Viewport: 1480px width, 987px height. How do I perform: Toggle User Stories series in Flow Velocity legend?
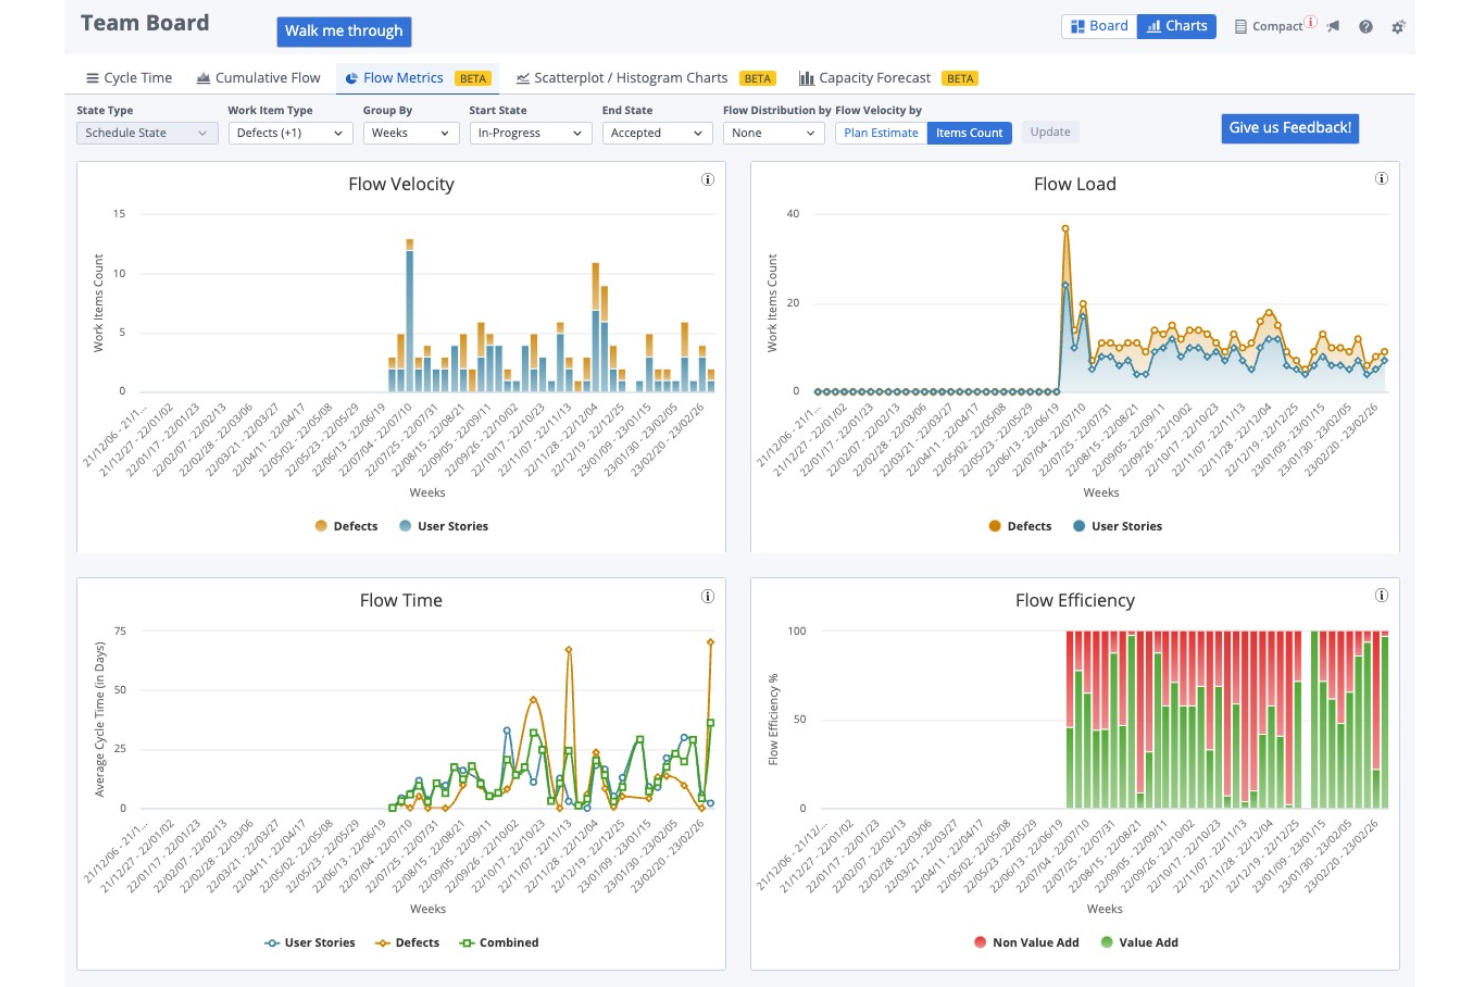pos(444,526)
